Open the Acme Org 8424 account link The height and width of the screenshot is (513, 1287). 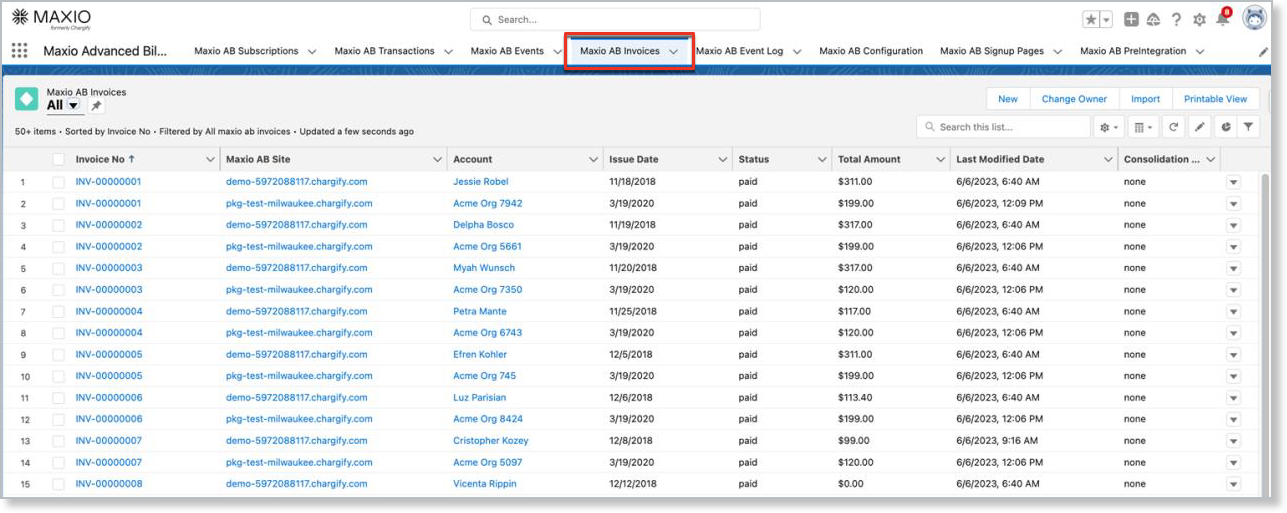(x=488, y=419)
